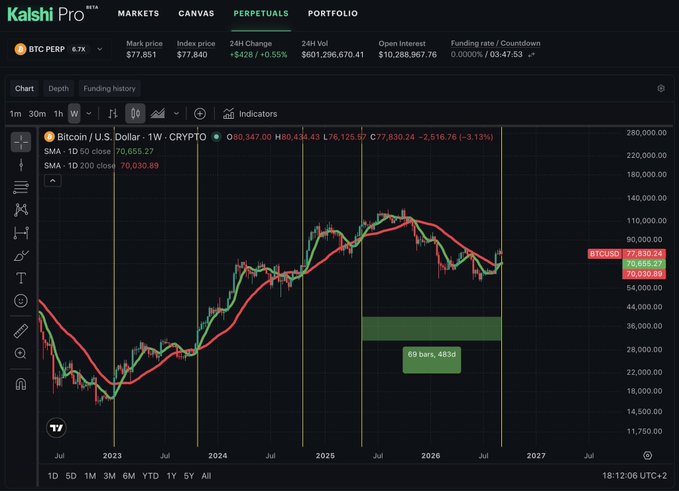This screenshot has height=491, width=679.
Task: Select candlestick chart style
Action: tap(135, 114)
